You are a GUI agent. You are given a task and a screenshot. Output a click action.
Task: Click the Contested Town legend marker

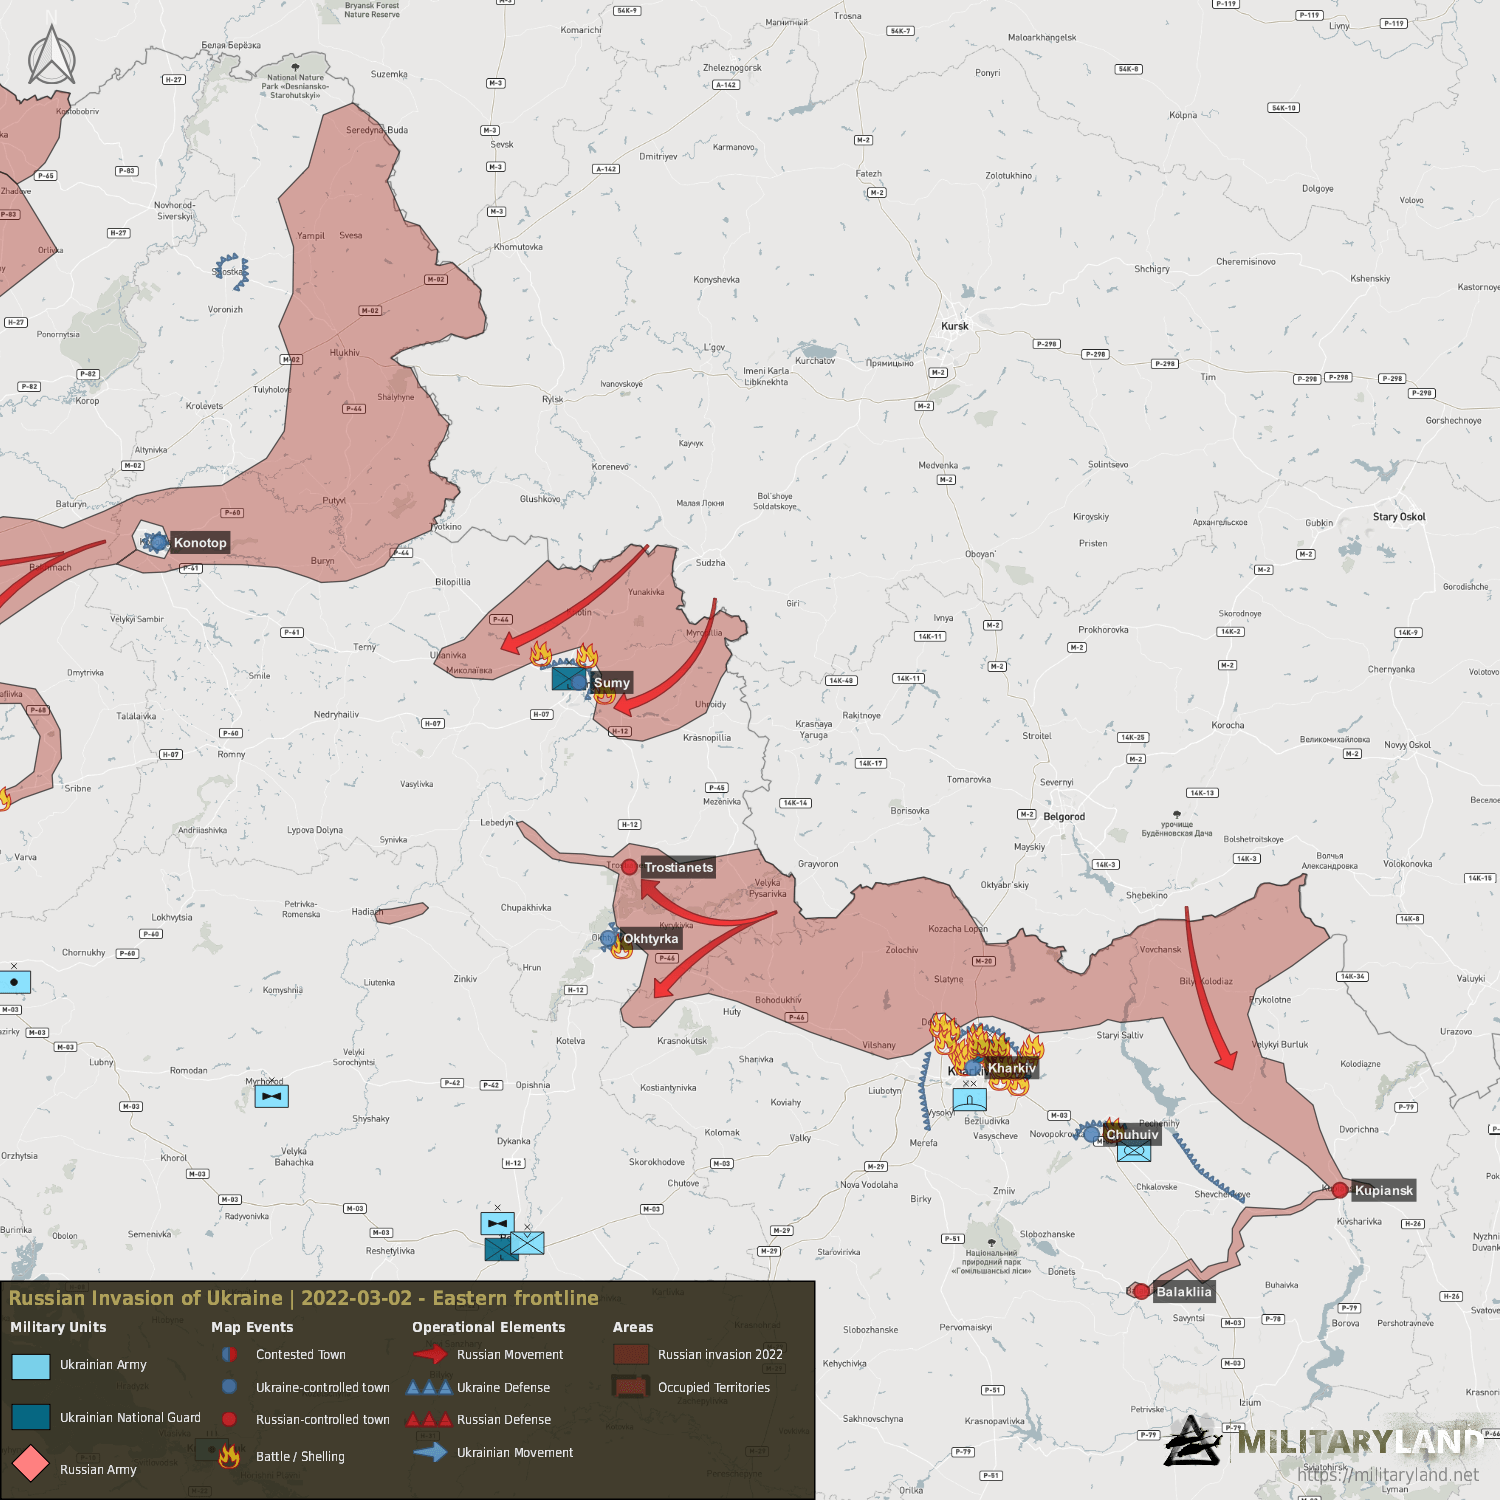[x=229, y=1354]
